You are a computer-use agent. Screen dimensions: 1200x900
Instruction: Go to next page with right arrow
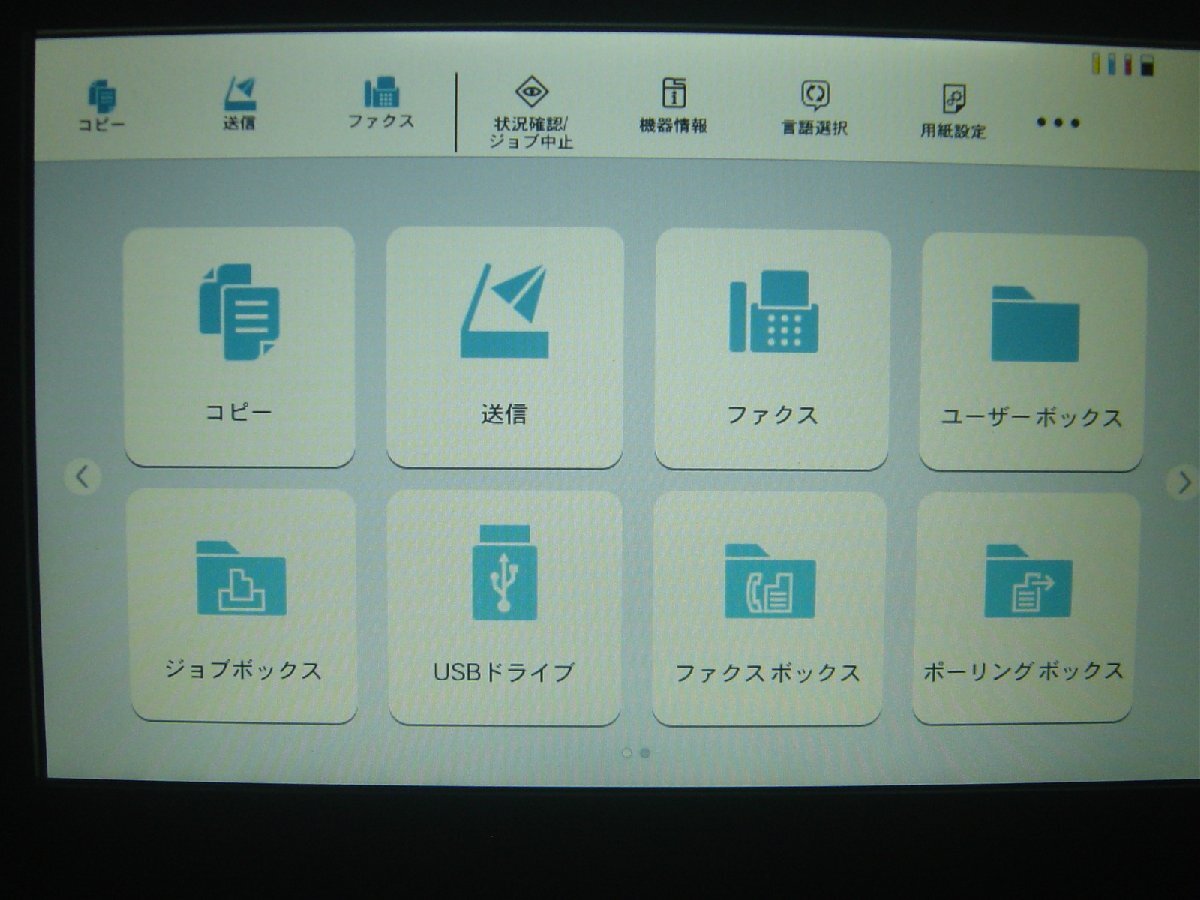tap(1184, 483)
